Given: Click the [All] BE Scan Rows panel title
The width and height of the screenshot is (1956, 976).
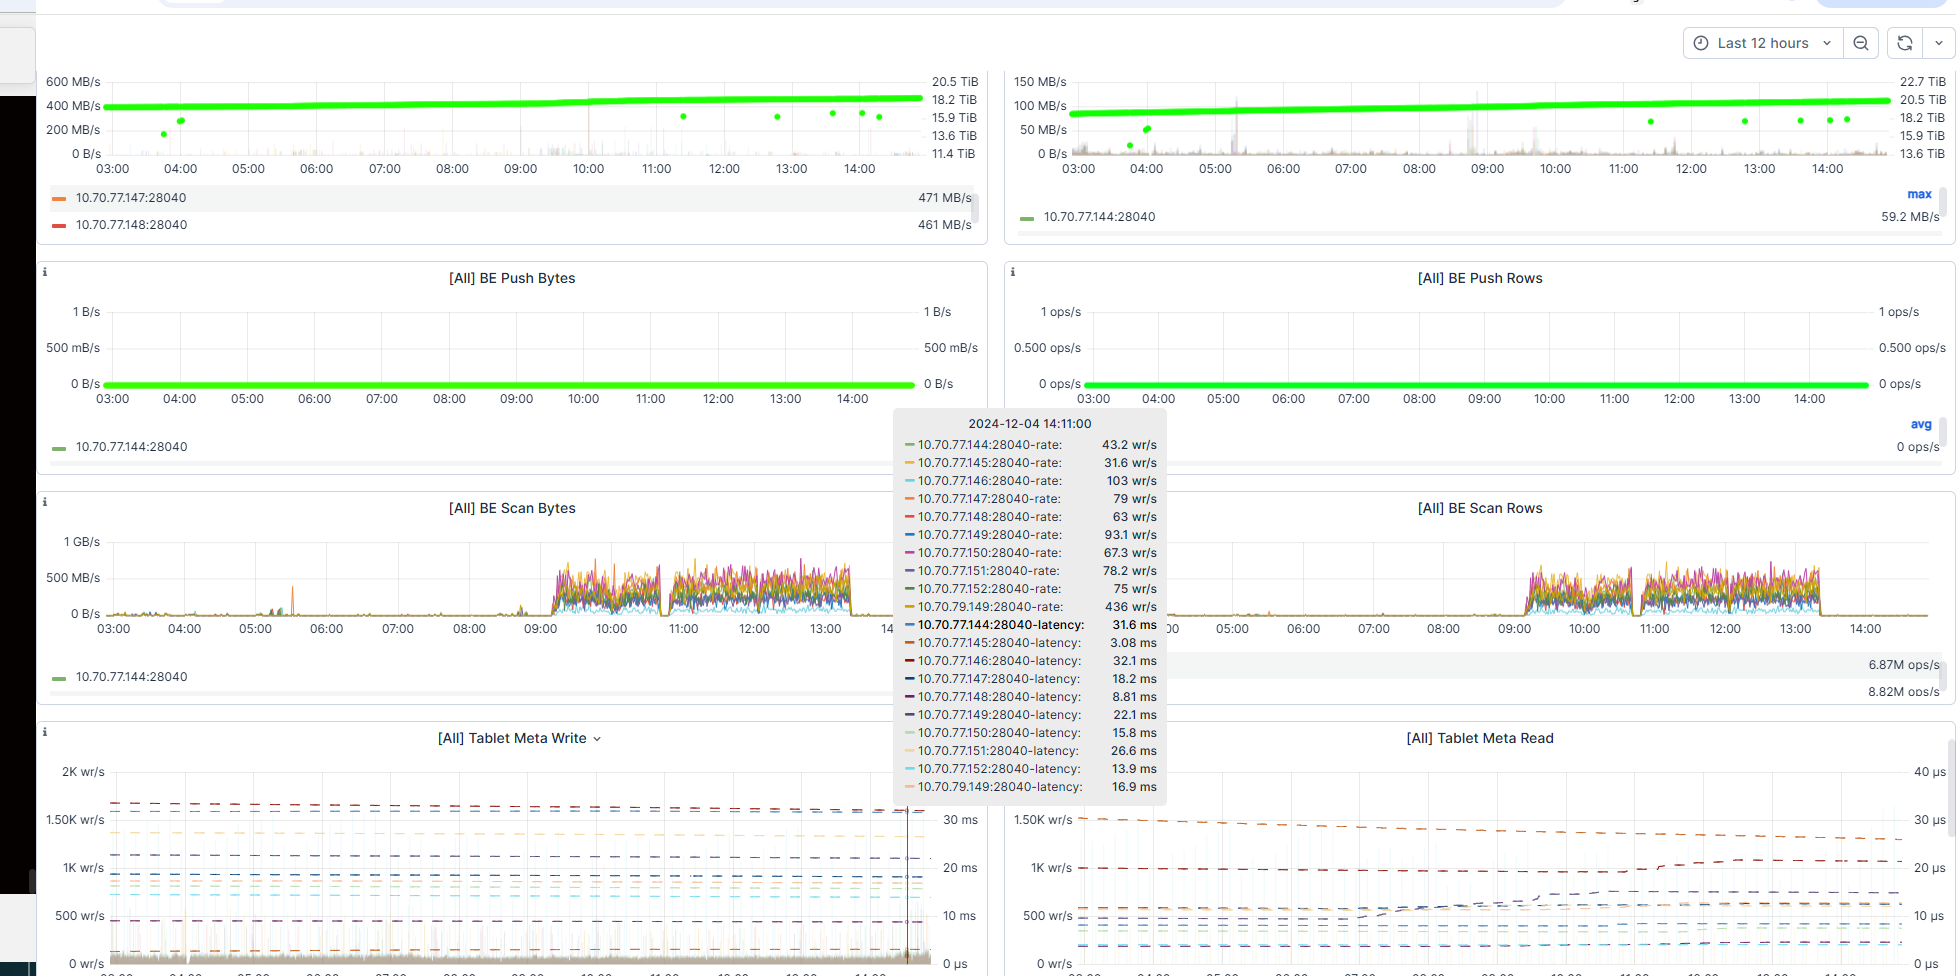Looking at the screenshot, I should click(x=1480, y=508).
